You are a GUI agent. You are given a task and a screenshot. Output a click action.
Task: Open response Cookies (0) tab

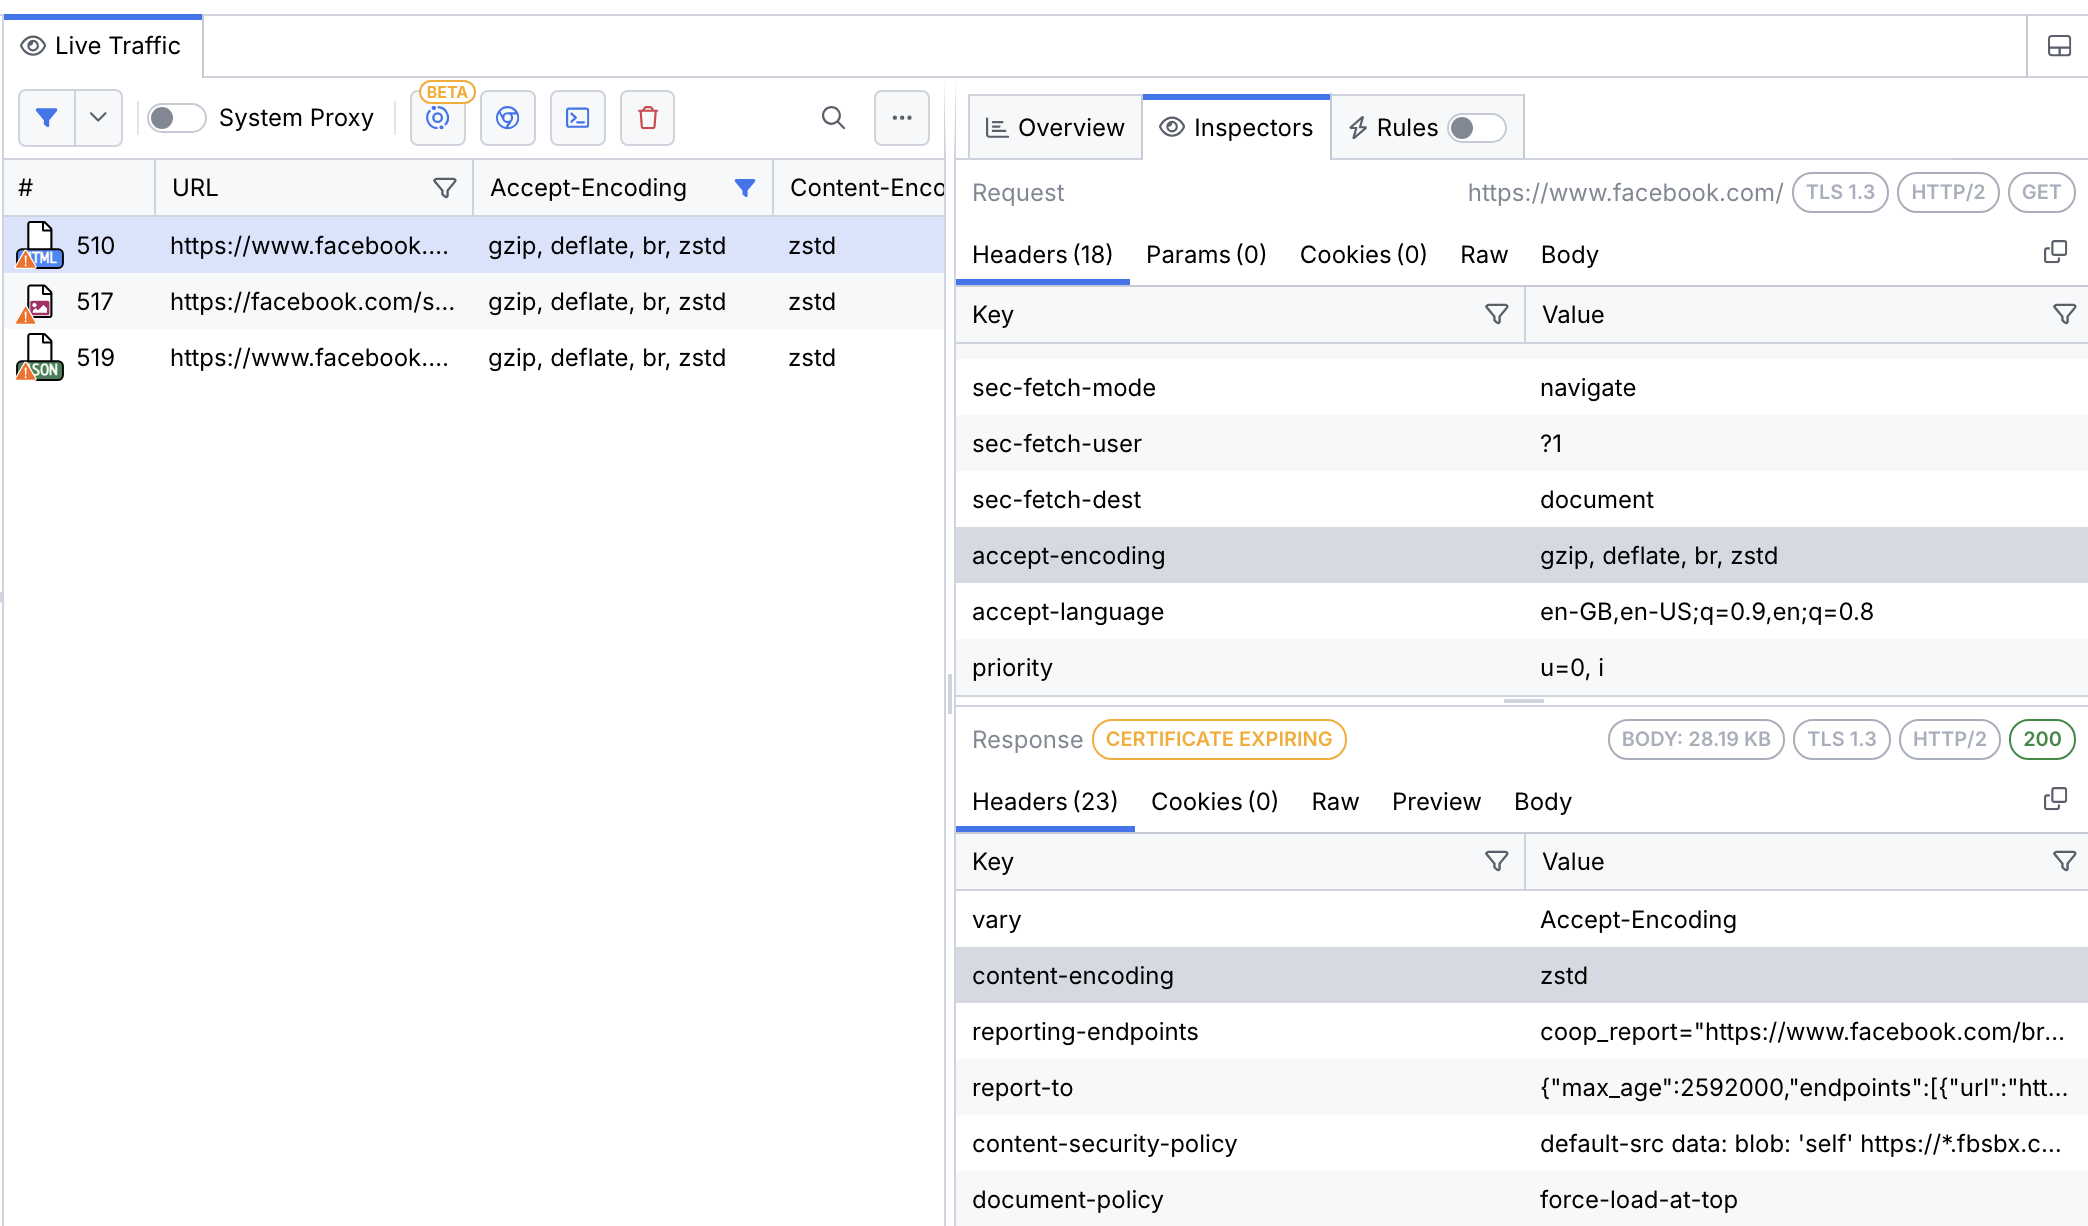1214,802
